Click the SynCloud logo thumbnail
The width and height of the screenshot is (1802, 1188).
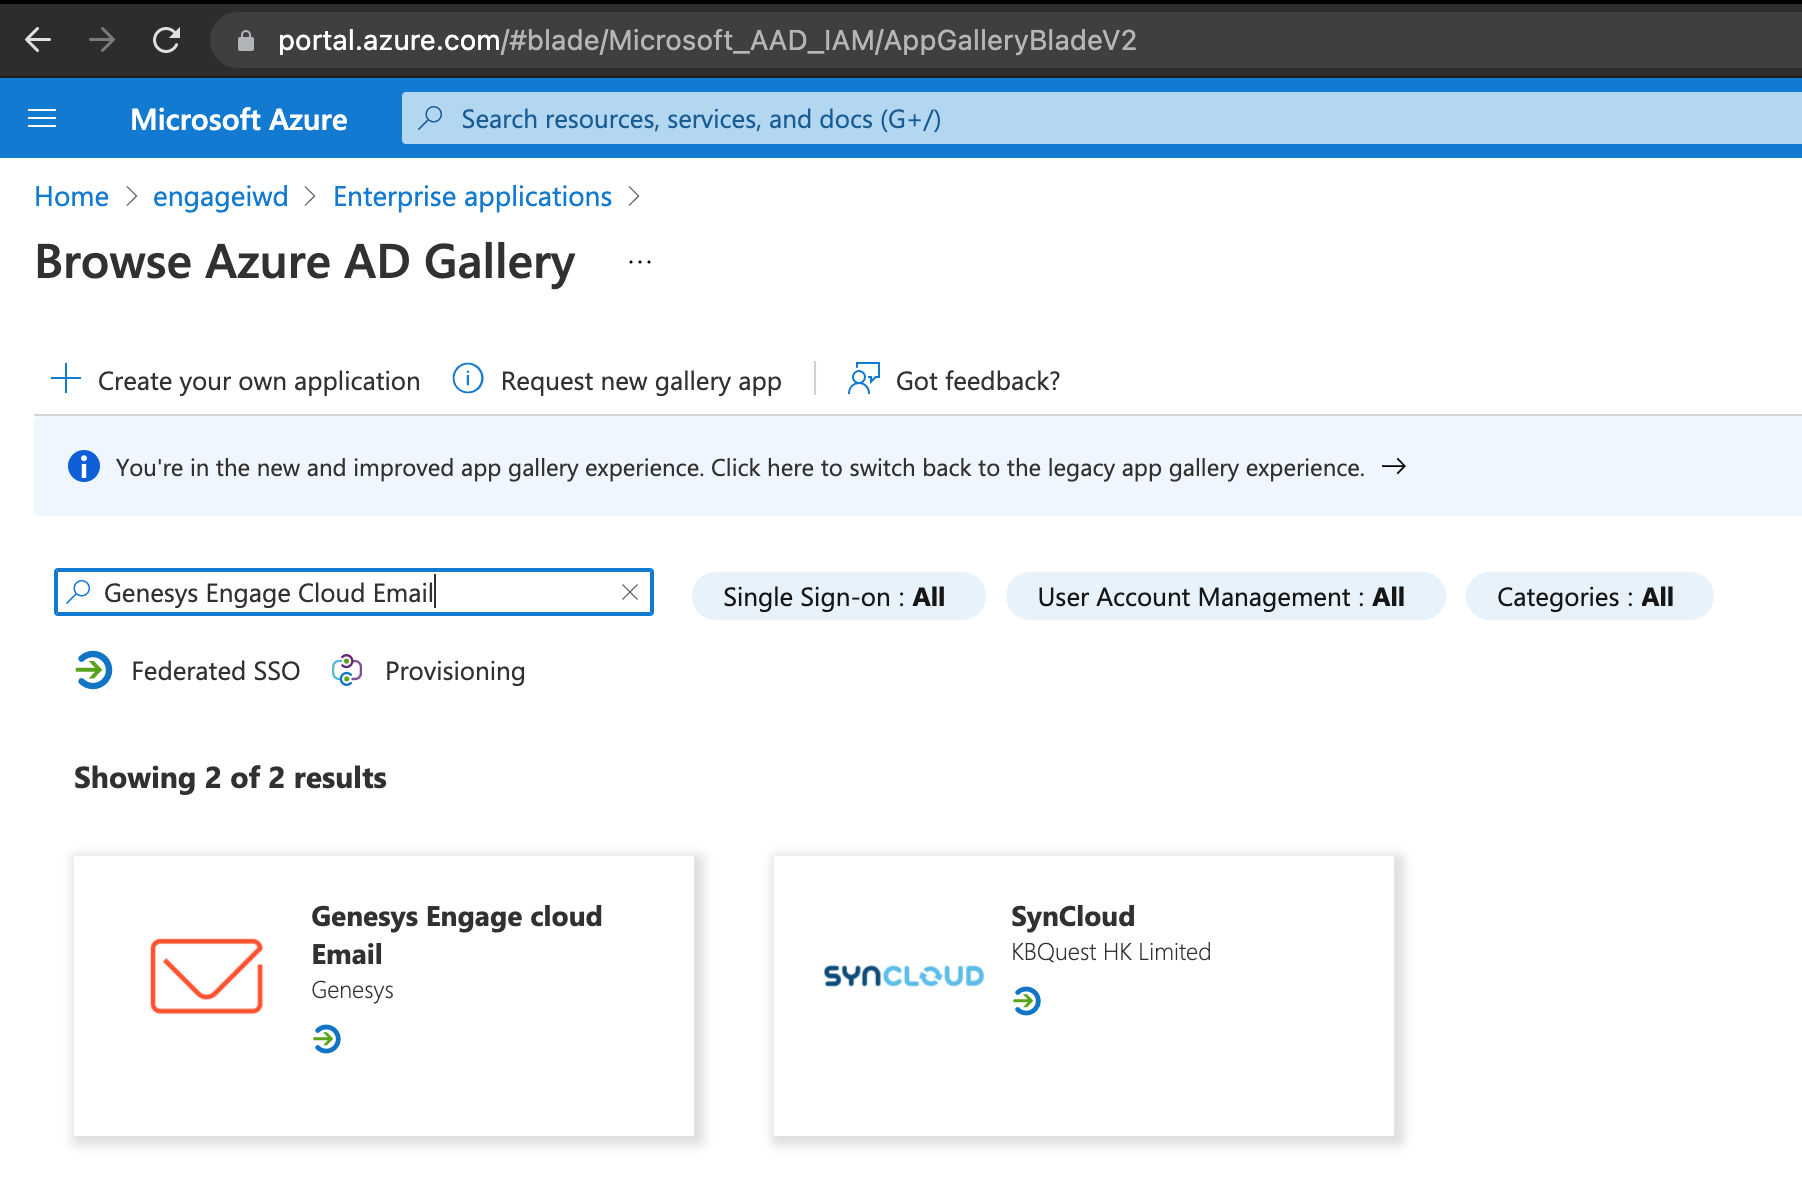pos(903,976)
